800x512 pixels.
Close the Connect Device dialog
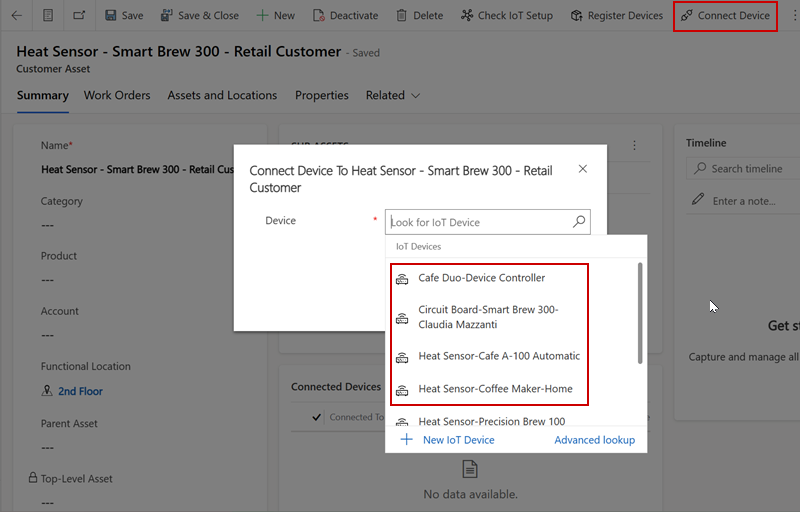(583, 169)
